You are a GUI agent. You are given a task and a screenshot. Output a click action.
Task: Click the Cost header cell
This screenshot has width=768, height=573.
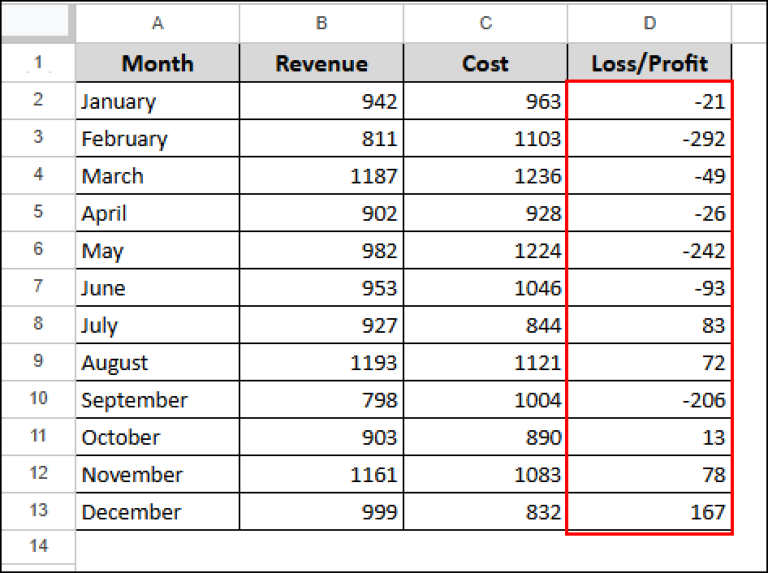pyautogui.click(x=485, y=64)
